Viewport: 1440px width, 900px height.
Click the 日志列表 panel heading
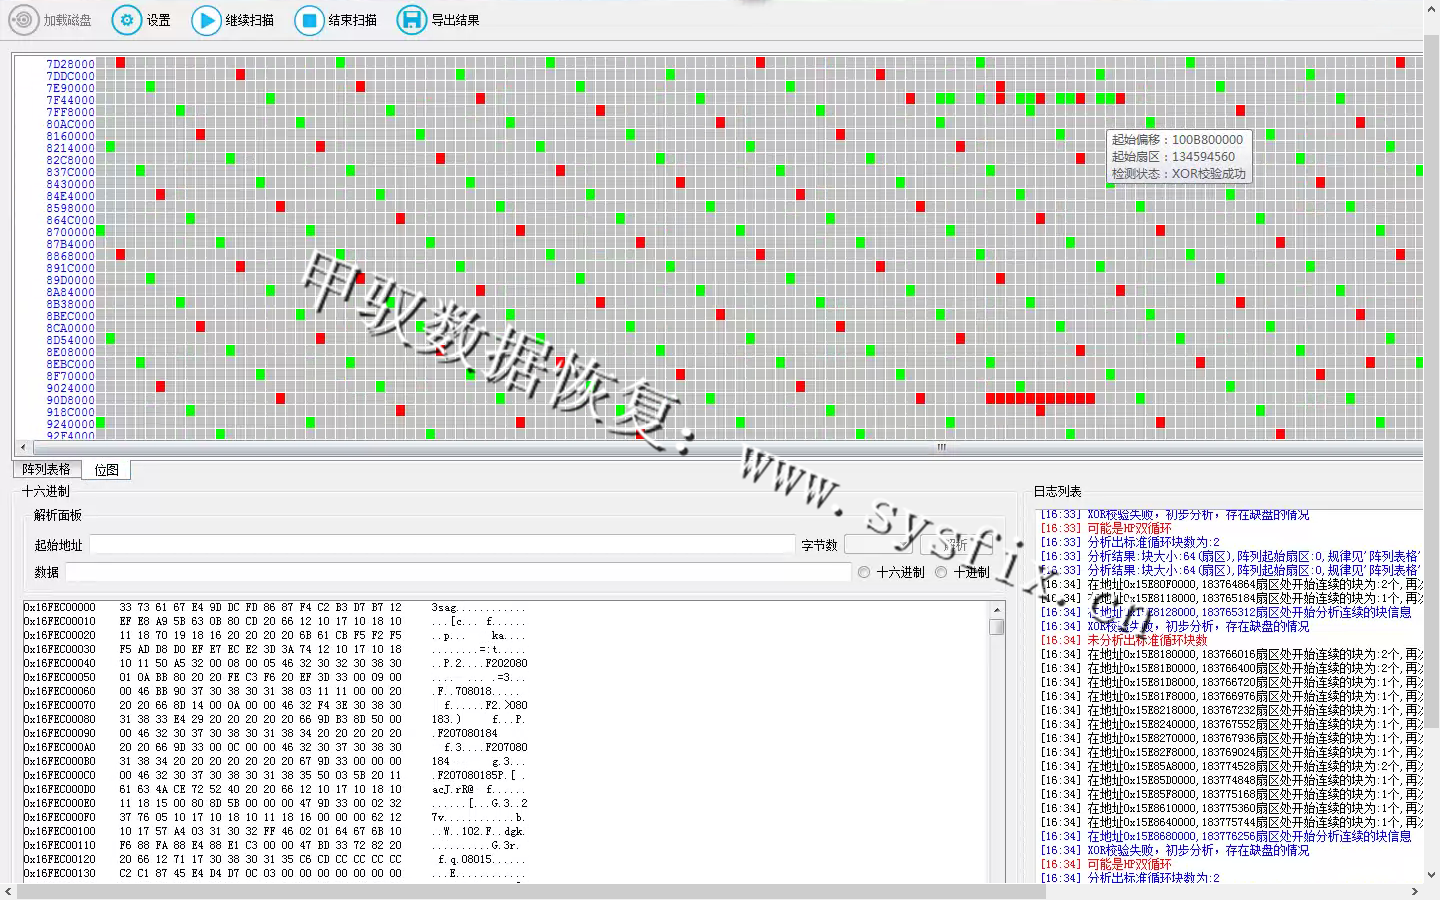1057,491
